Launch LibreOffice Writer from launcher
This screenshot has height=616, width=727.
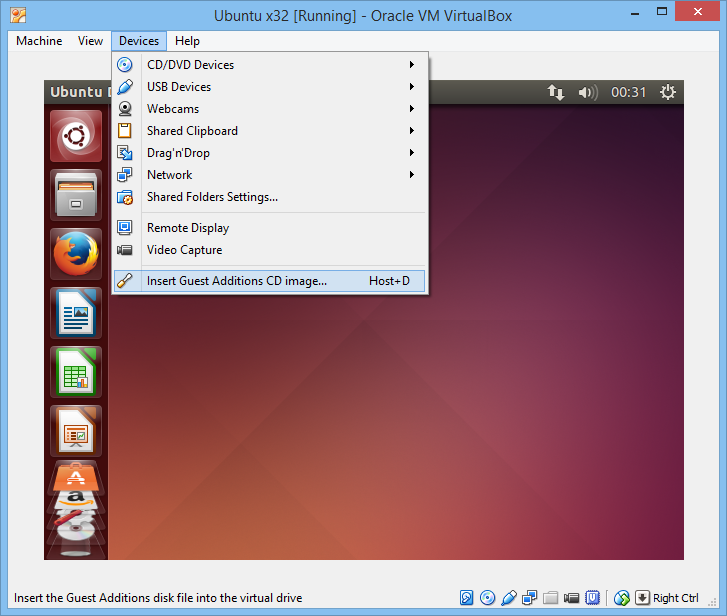[x=76, y=313]
